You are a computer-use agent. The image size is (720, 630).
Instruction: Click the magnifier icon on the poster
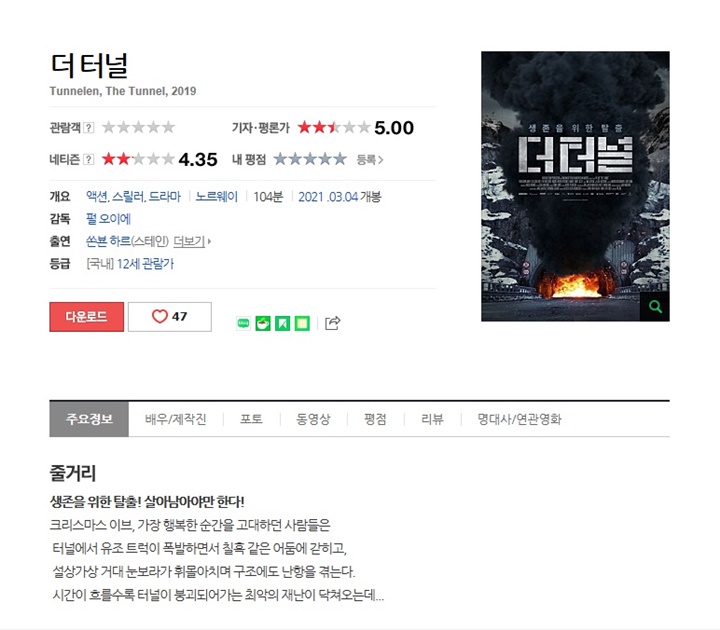tap(655, 307)
